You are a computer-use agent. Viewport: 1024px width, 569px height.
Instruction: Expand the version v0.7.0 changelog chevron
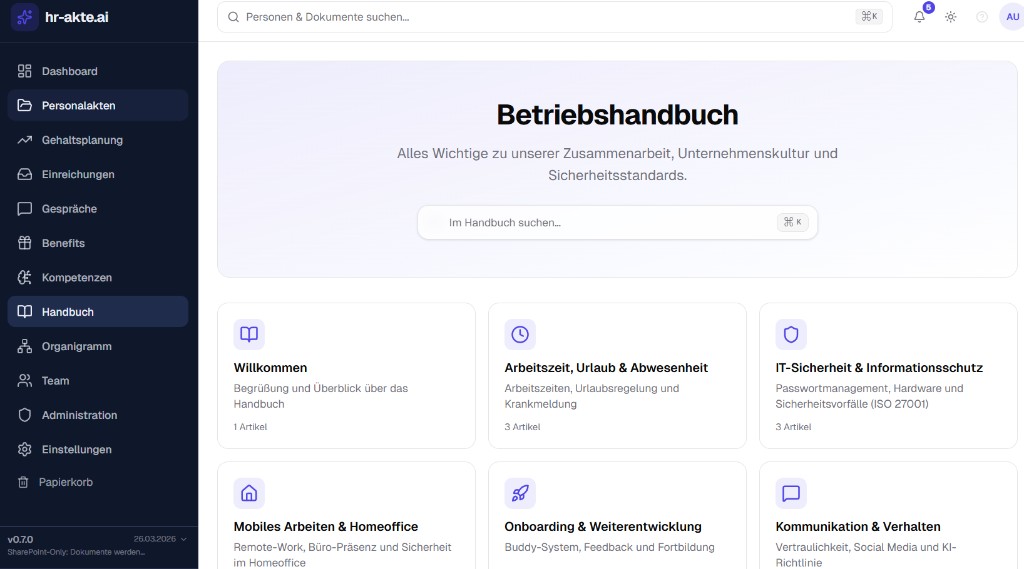(x=183, y=539)
